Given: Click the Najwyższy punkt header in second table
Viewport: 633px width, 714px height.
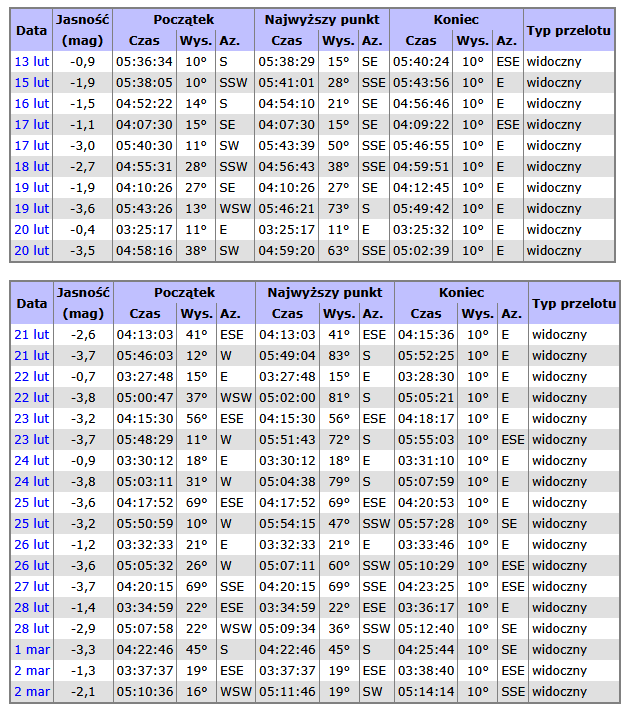Looking at the screenshot, I should point(324,292).
